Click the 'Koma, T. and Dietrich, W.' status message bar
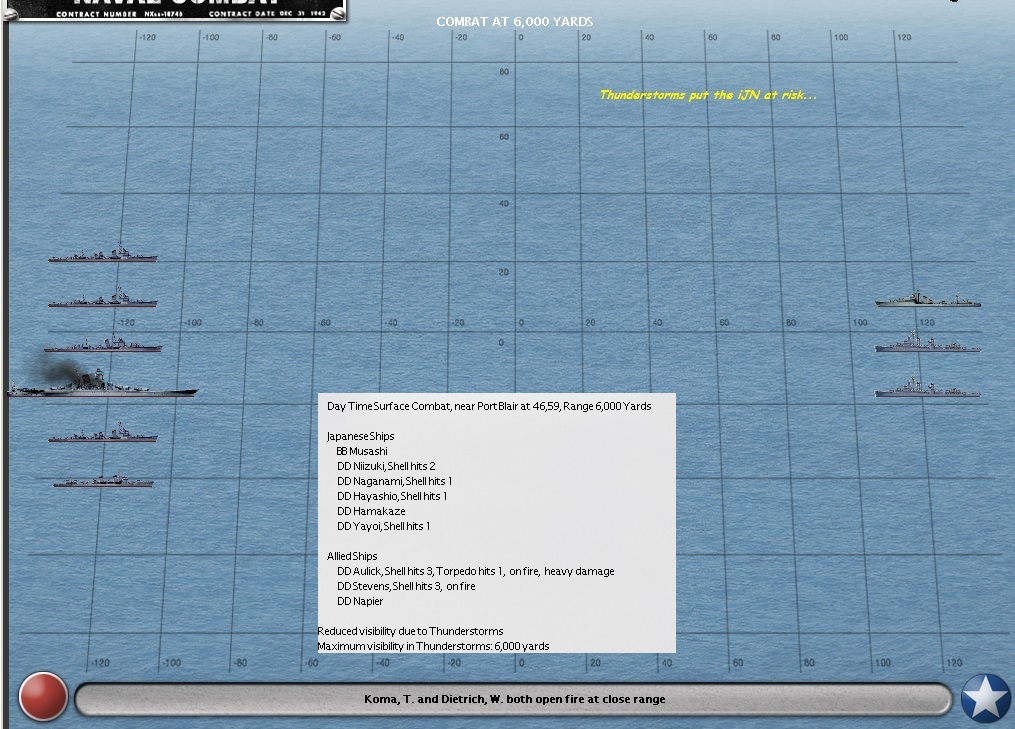The image size is (1015, 729). [x=514, y=699]
